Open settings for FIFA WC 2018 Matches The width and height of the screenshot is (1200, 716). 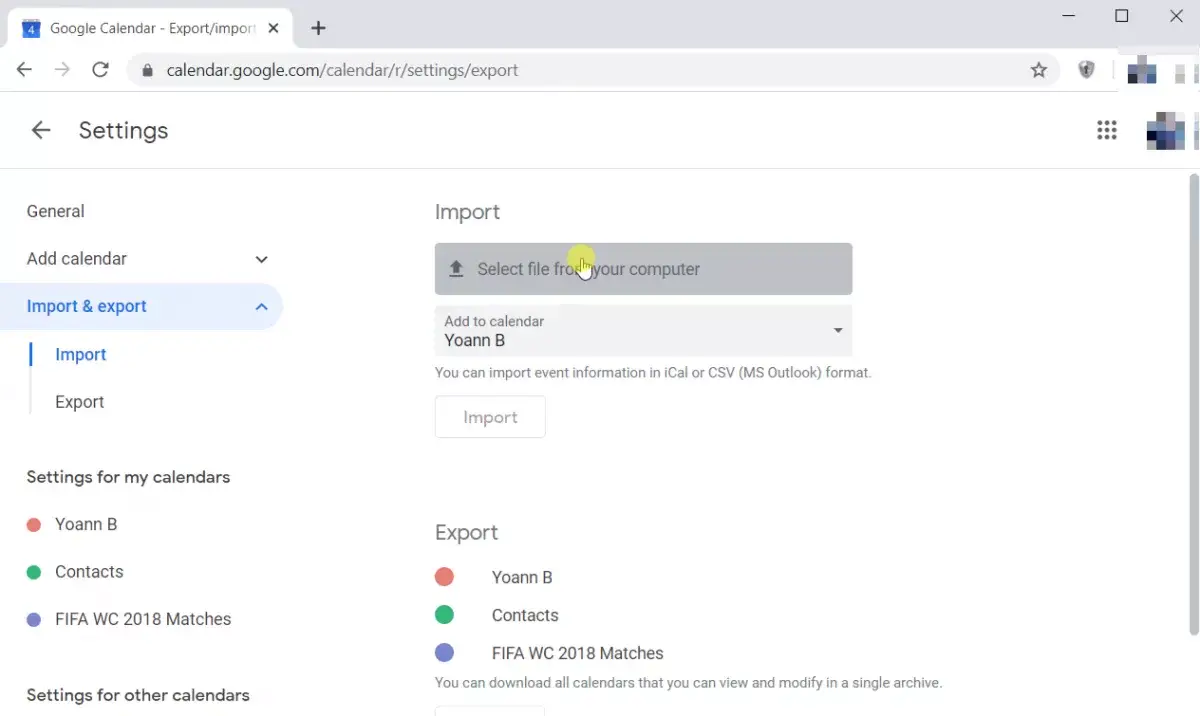coord(143,619)
